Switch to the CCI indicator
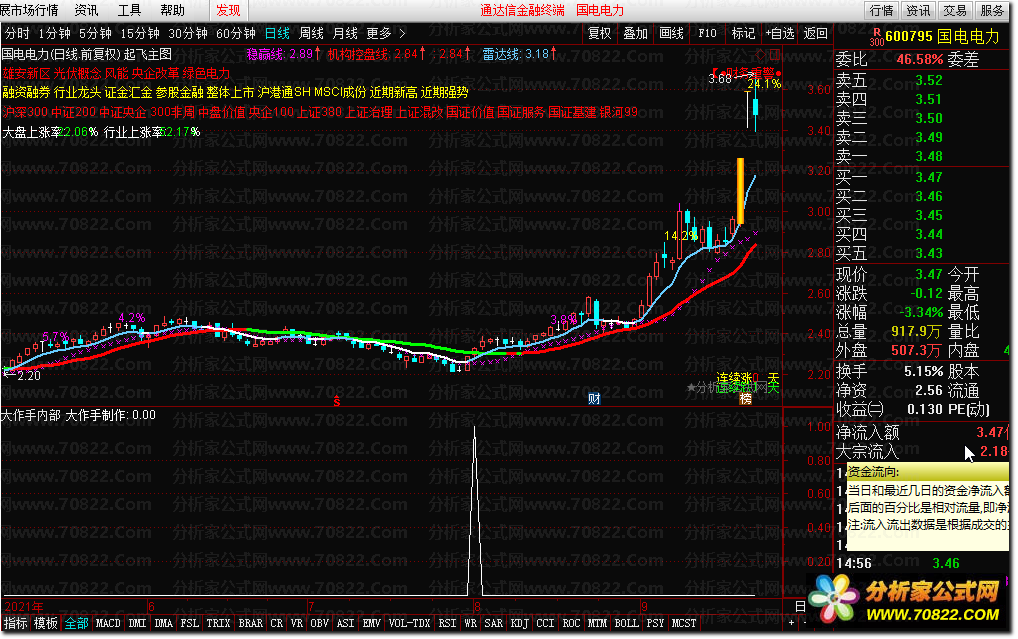 pyautogui.click(x=545, y=623)
